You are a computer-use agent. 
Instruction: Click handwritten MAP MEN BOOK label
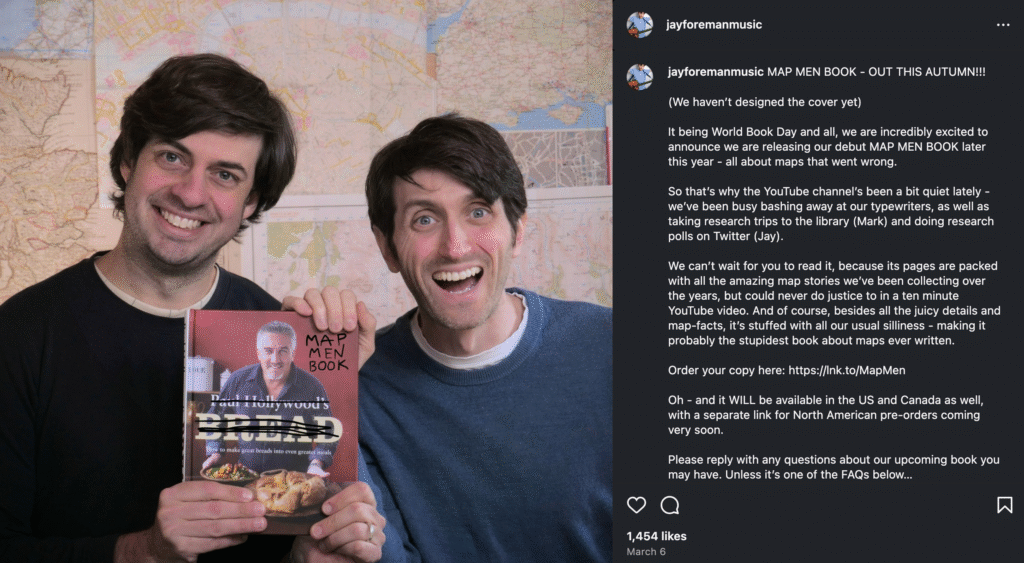327,353
